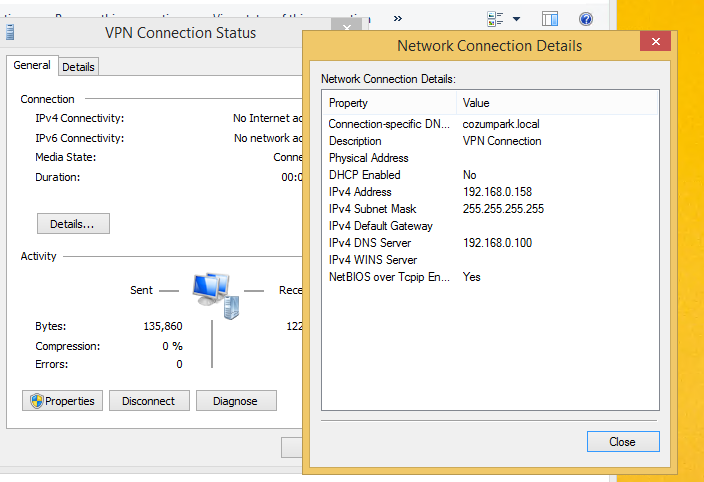
Task: Expand the view options dropdown arrow
Action: coord(516,19)
